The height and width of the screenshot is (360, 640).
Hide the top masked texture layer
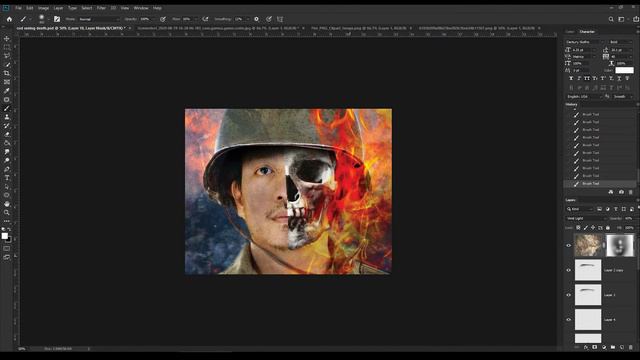(x=569, y=245)
